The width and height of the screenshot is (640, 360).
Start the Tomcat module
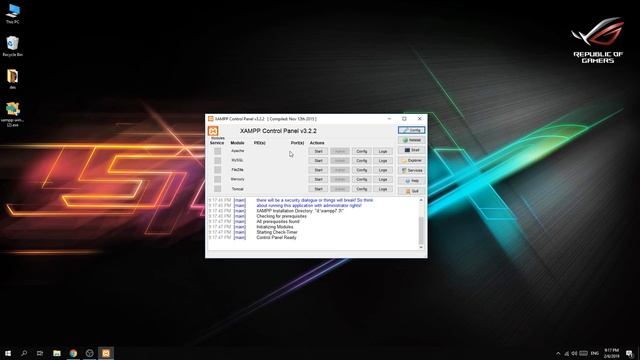318,189
